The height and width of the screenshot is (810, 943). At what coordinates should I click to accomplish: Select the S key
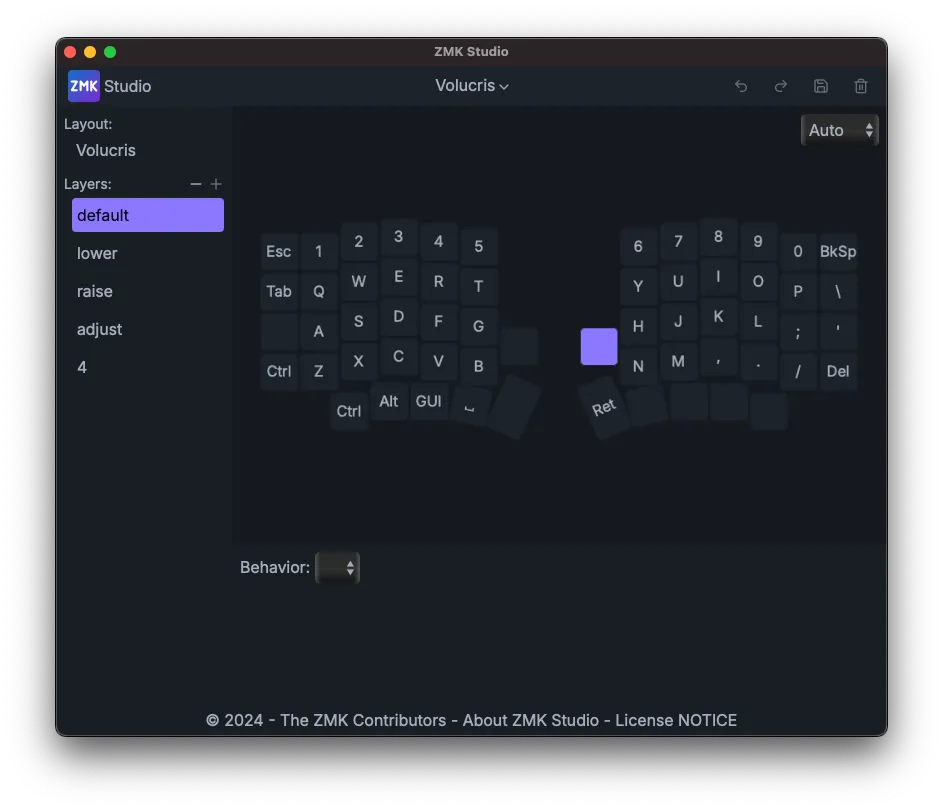(x=358, y=321)
